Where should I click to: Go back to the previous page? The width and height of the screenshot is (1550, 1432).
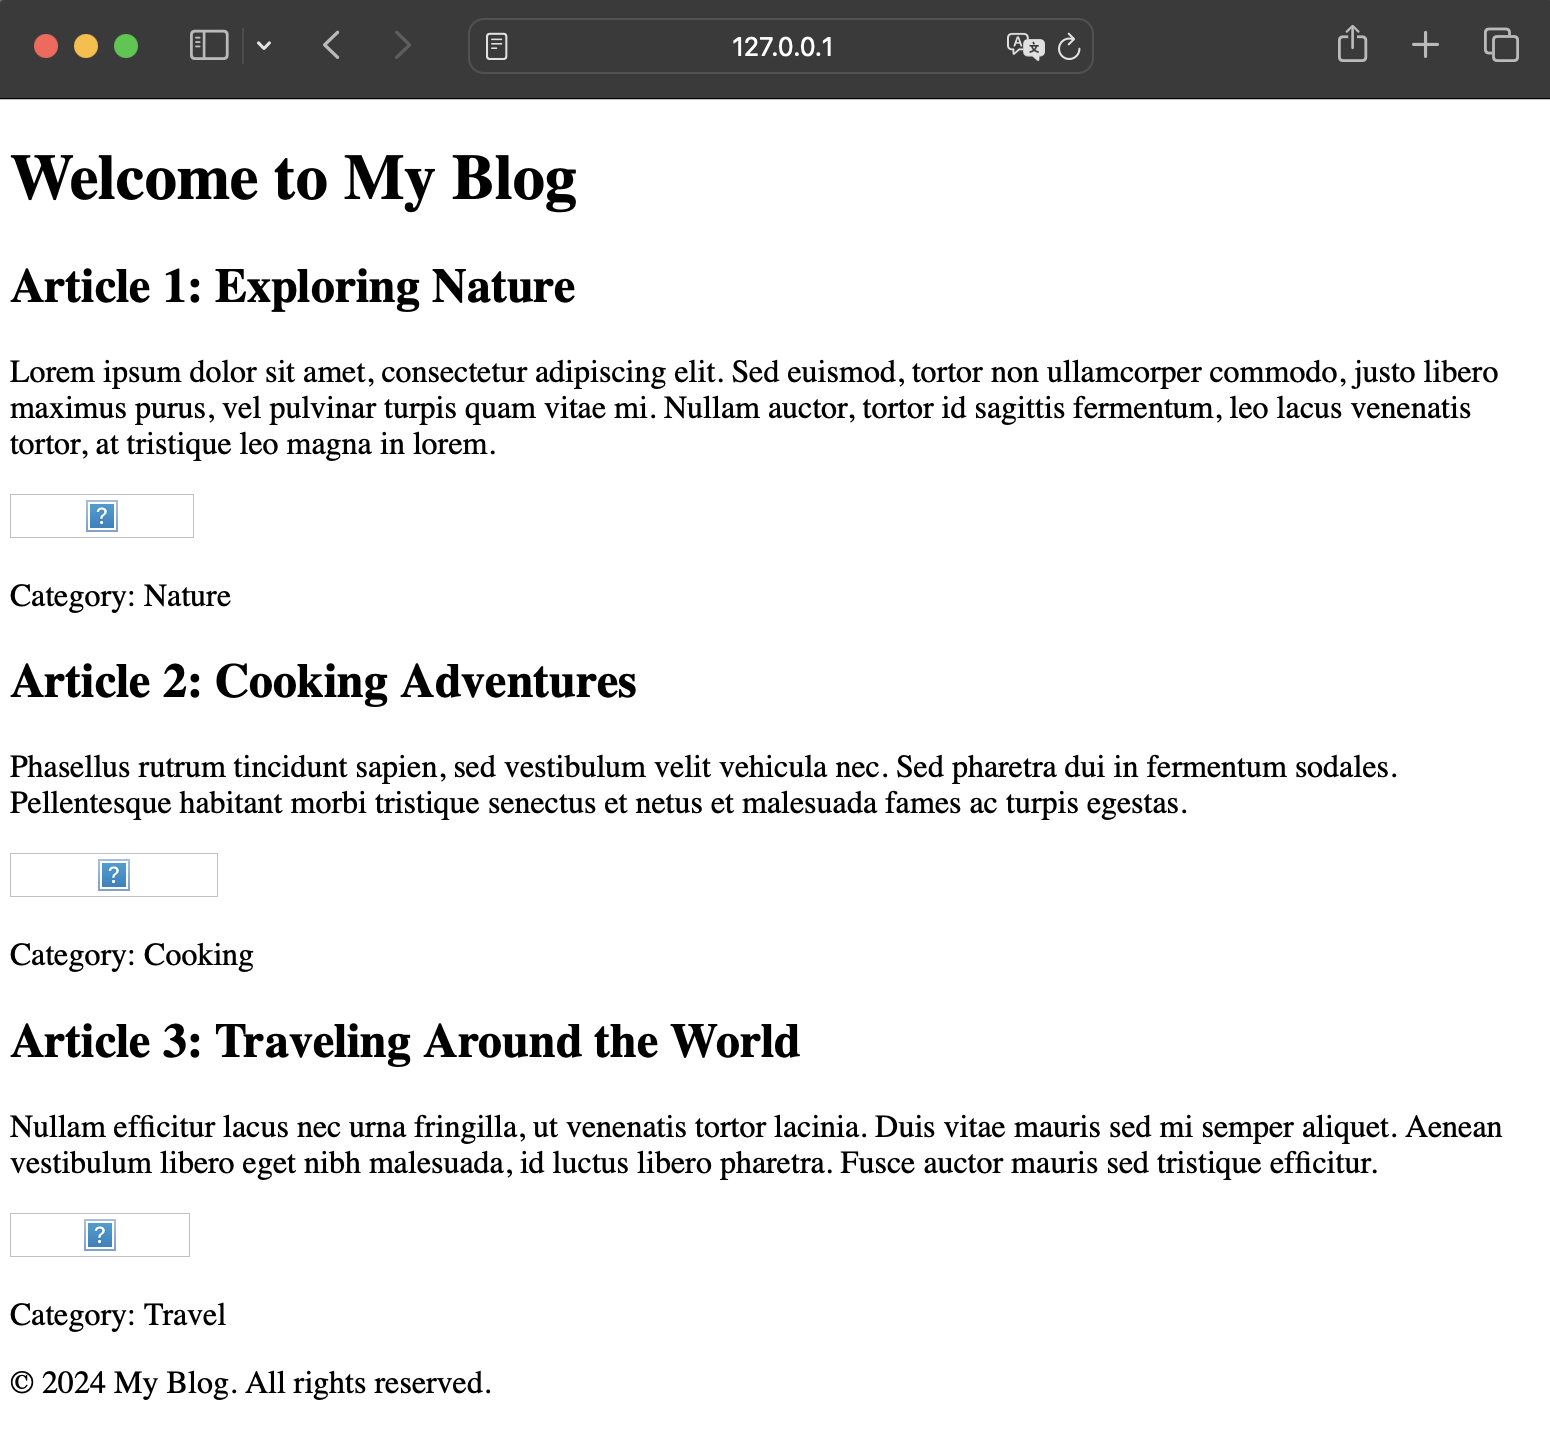click(x=332, y=46)
